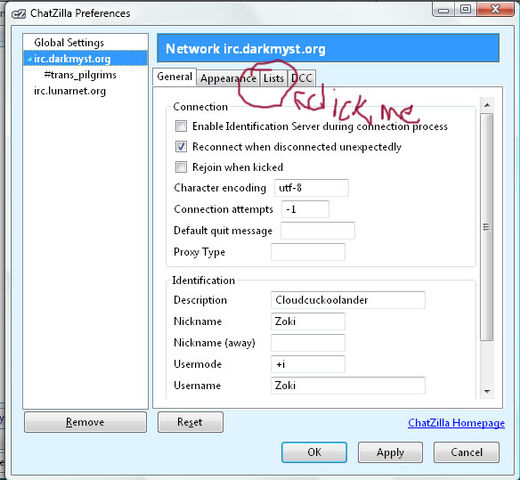
Task: Confirm with the OK button
Action: point(314,452)
